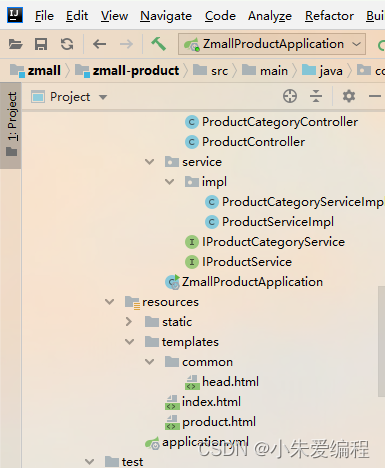385x468 pixels.
Task: Click the product.html file icon
Action: [172, 423]
